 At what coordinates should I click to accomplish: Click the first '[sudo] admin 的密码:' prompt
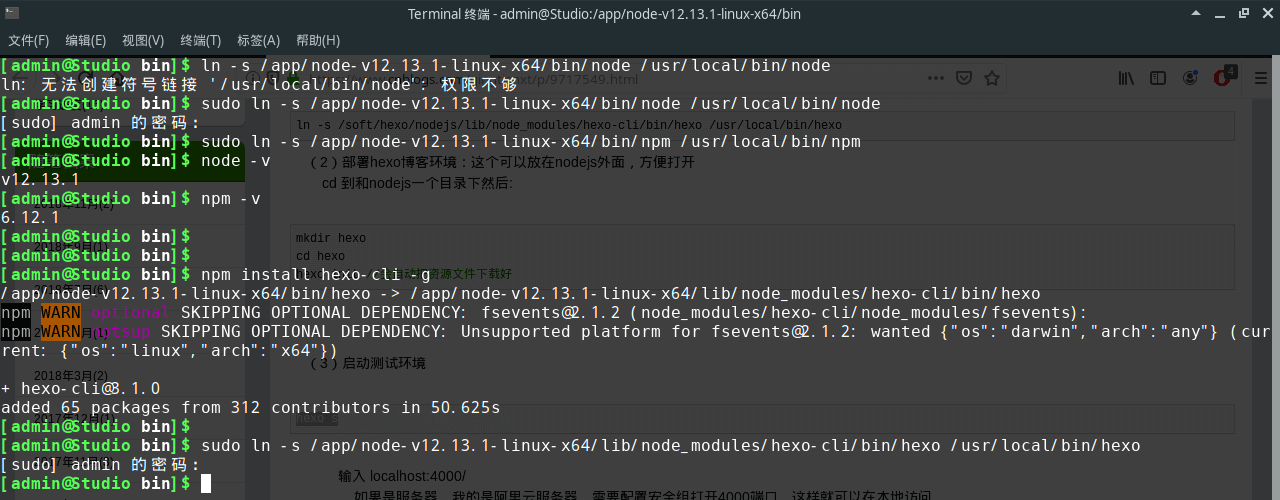[100, 123]
